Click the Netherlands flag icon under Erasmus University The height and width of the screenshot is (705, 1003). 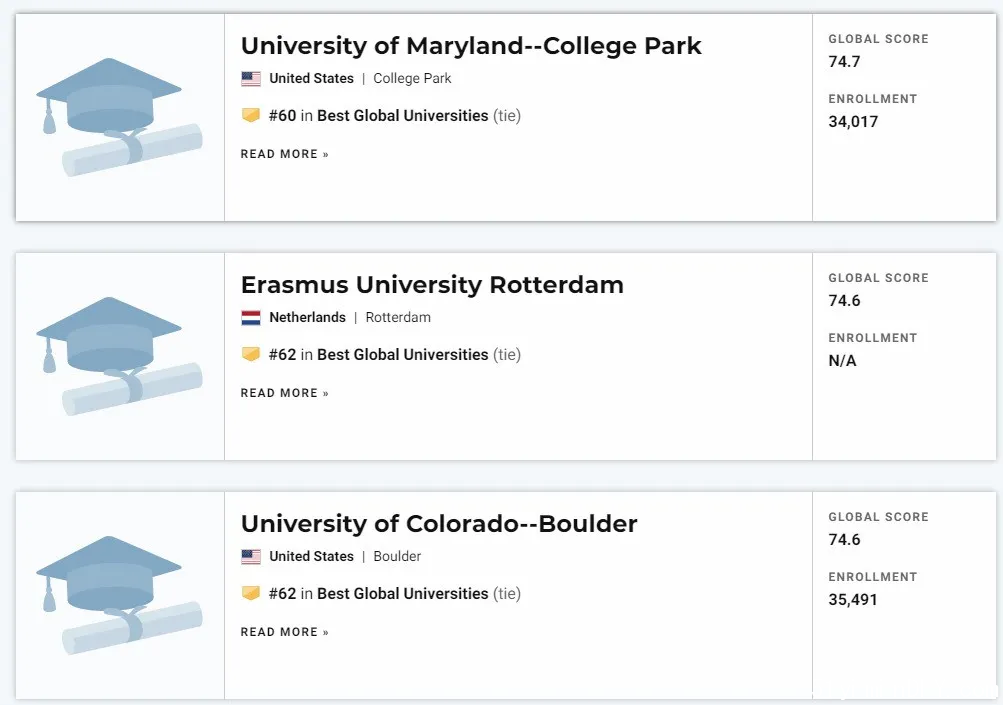coord(251,318)
